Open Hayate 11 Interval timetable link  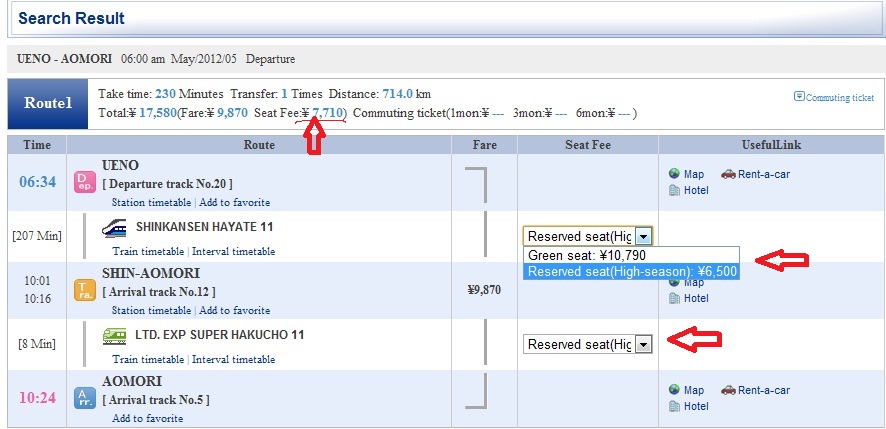coord(233,252)
